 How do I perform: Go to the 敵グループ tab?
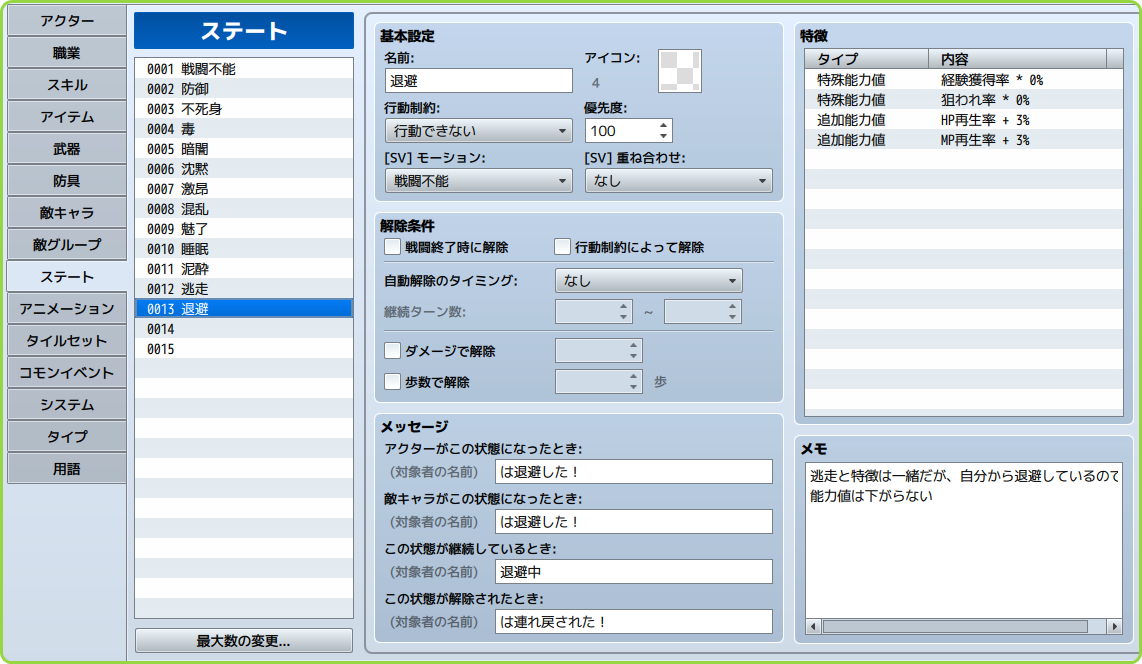click(x=67, y=245)
